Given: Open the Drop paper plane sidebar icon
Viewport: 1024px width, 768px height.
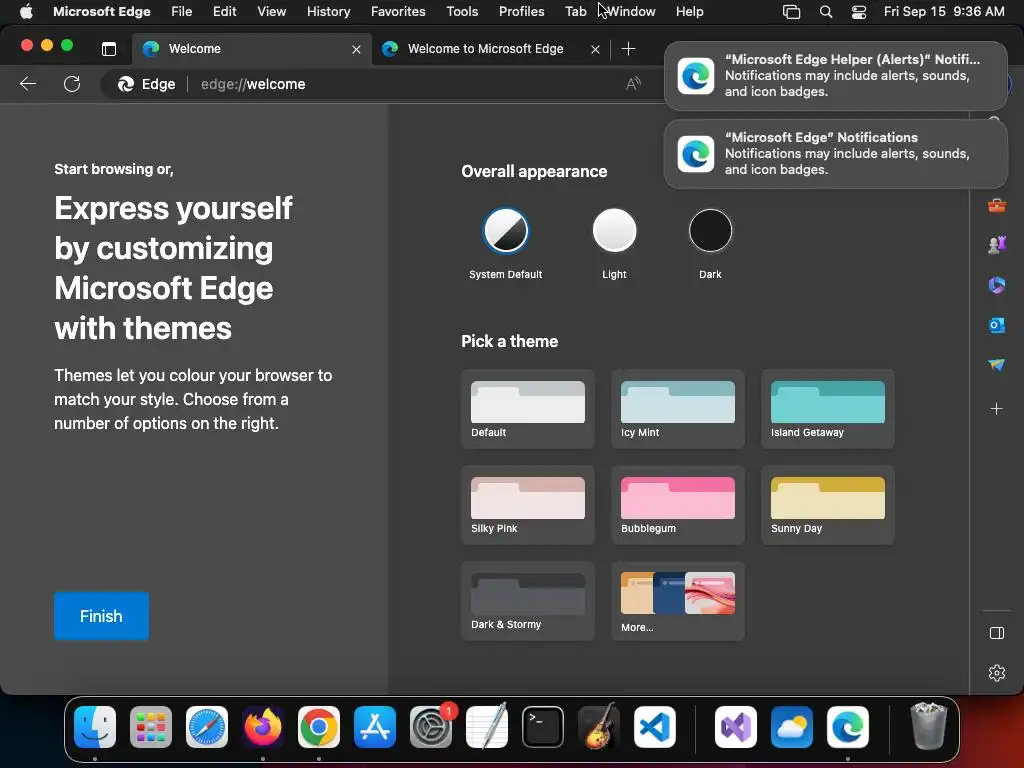Looking at the screenshot, I should click(997, 364).
